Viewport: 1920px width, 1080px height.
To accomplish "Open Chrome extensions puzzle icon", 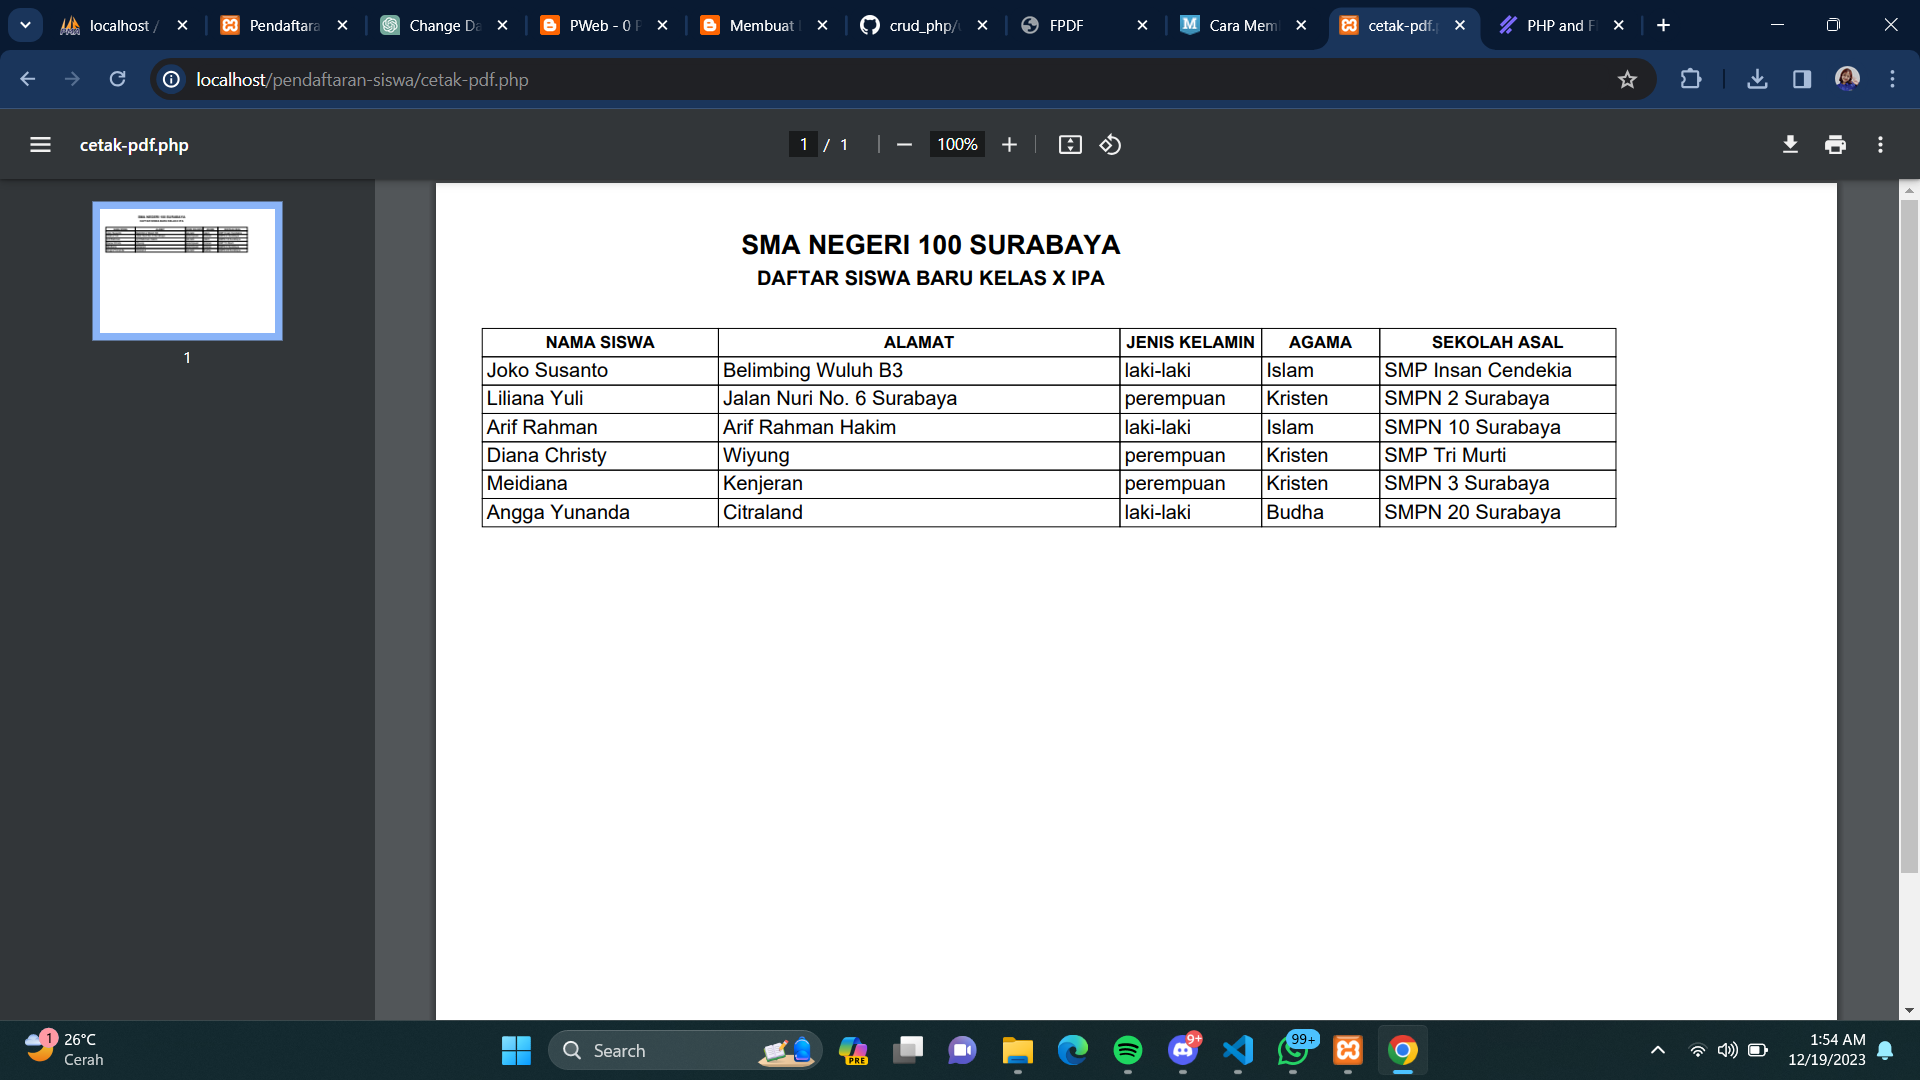I will (1691, 79).
